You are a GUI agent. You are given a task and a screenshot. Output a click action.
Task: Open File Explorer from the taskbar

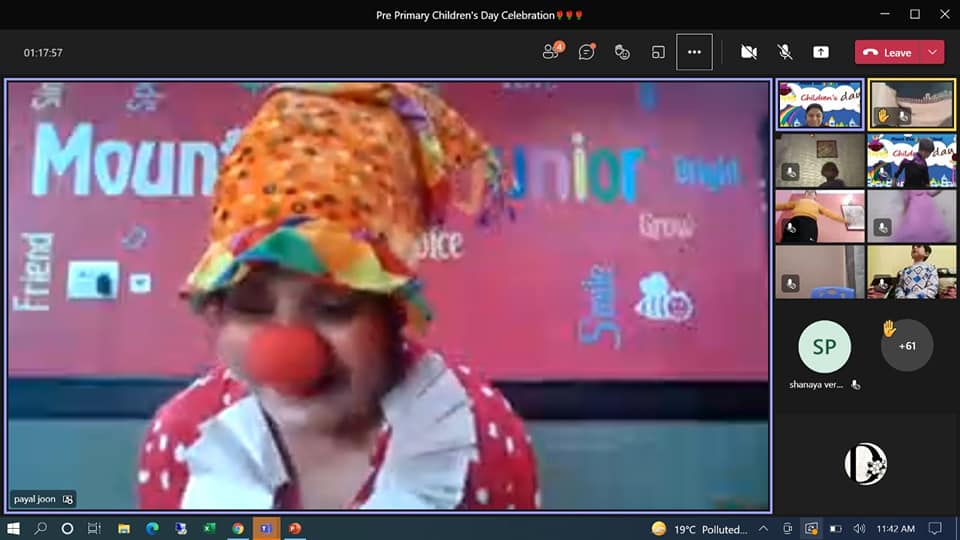pos(124,528)
